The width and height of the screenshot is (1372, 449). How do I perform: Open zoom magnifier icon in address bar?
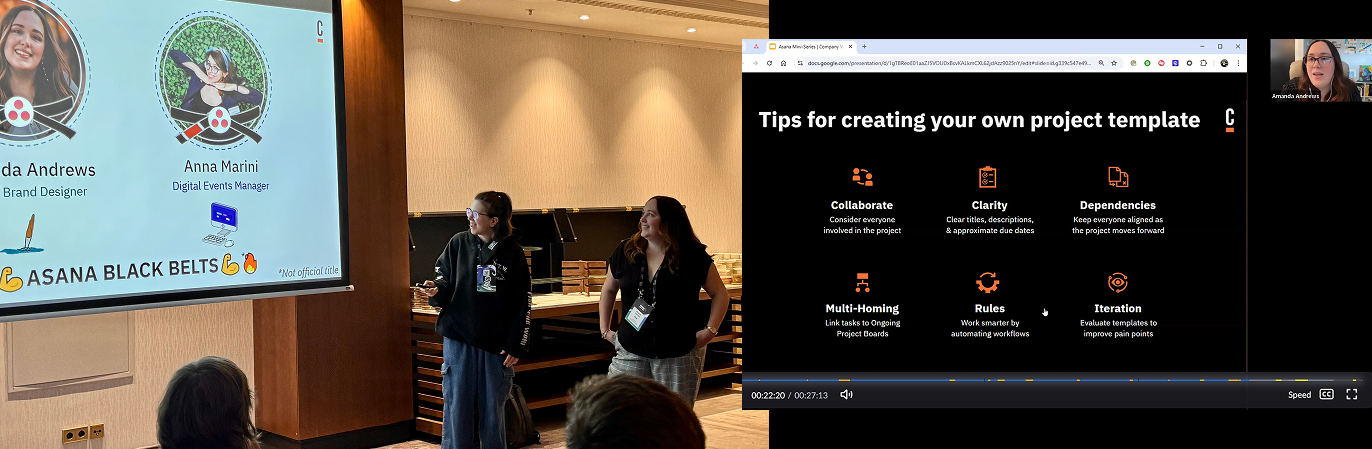[x=1101, y=63]
